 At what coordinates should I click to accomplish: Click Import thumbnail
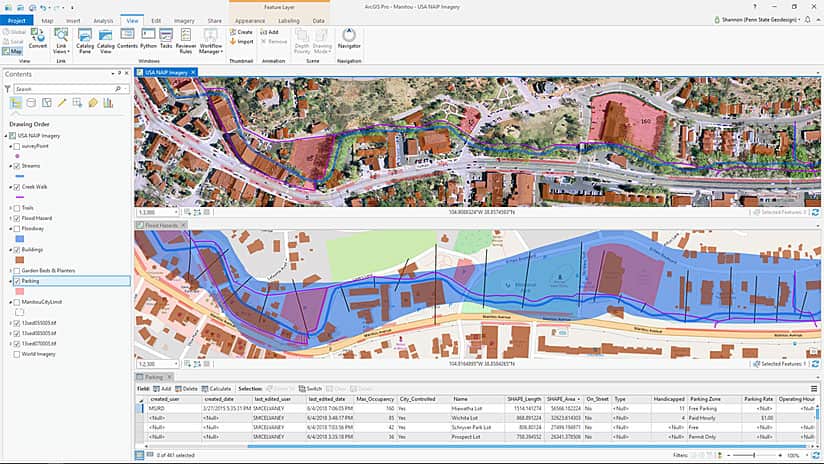tap(241, 42)
